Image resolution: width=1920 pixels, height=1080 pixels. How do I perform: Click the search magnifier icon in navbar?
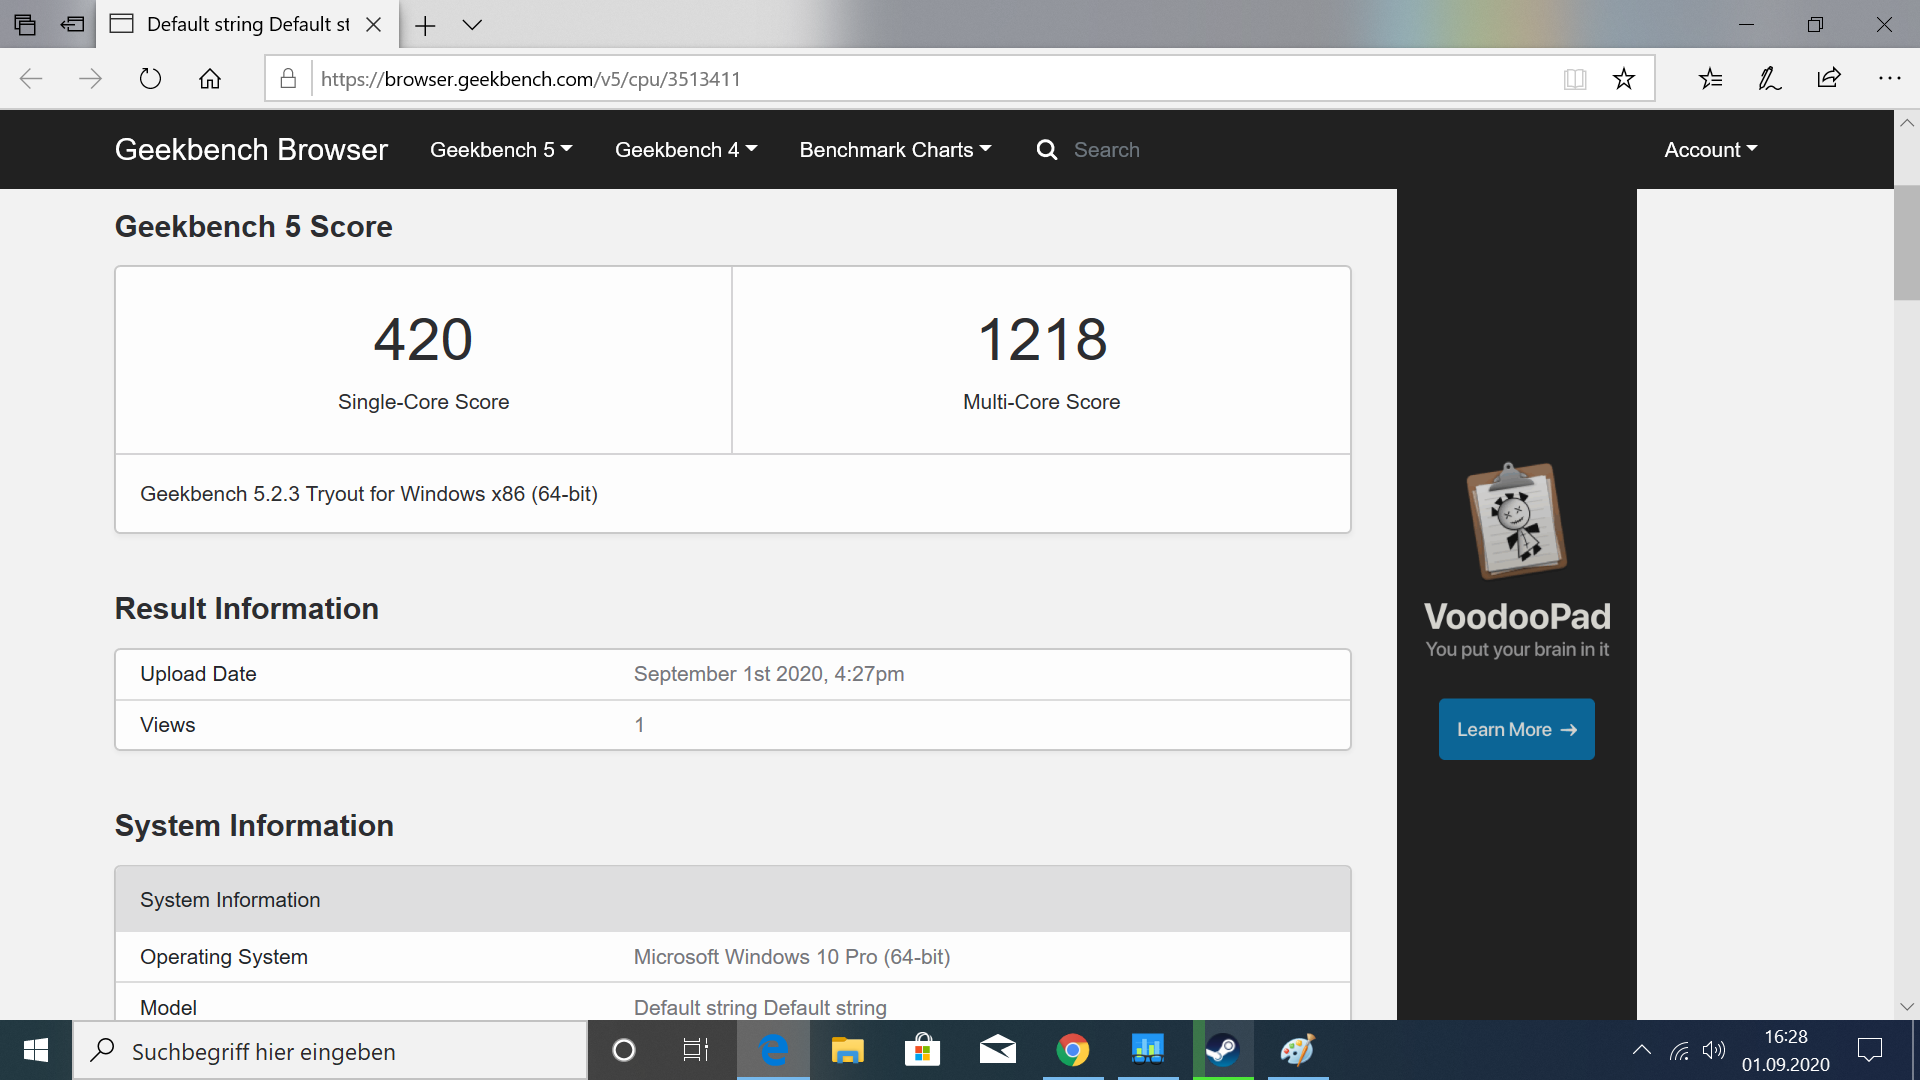[1047, 150]
